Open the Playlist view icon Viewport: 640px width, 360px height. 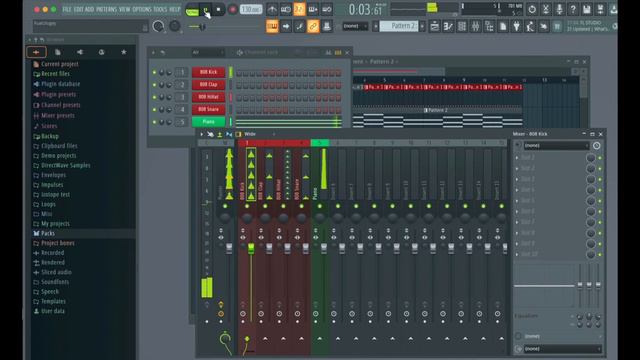pos(435,27)
